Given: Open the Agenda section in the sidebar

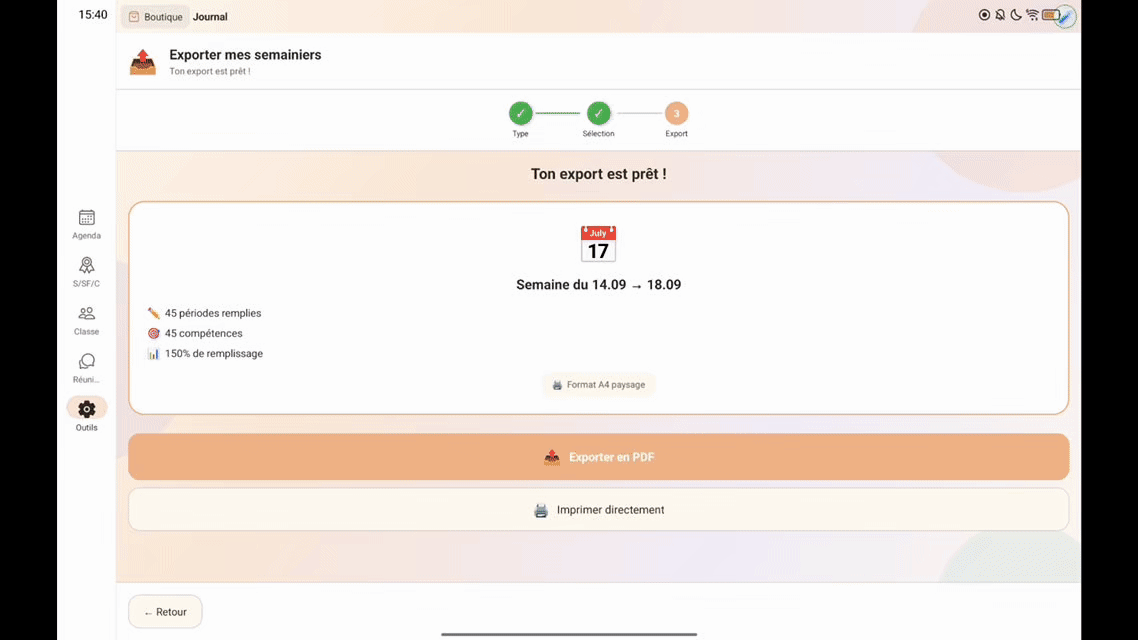Looking at the screenshot, I should point(86,222).
